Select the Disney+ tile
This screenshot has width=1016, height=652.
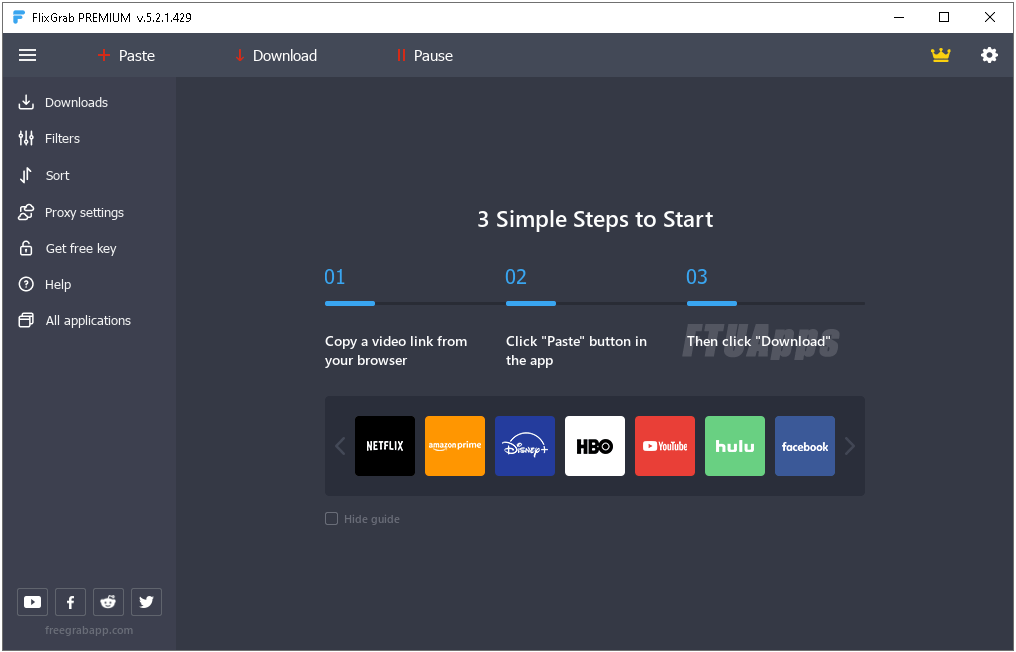525,446
